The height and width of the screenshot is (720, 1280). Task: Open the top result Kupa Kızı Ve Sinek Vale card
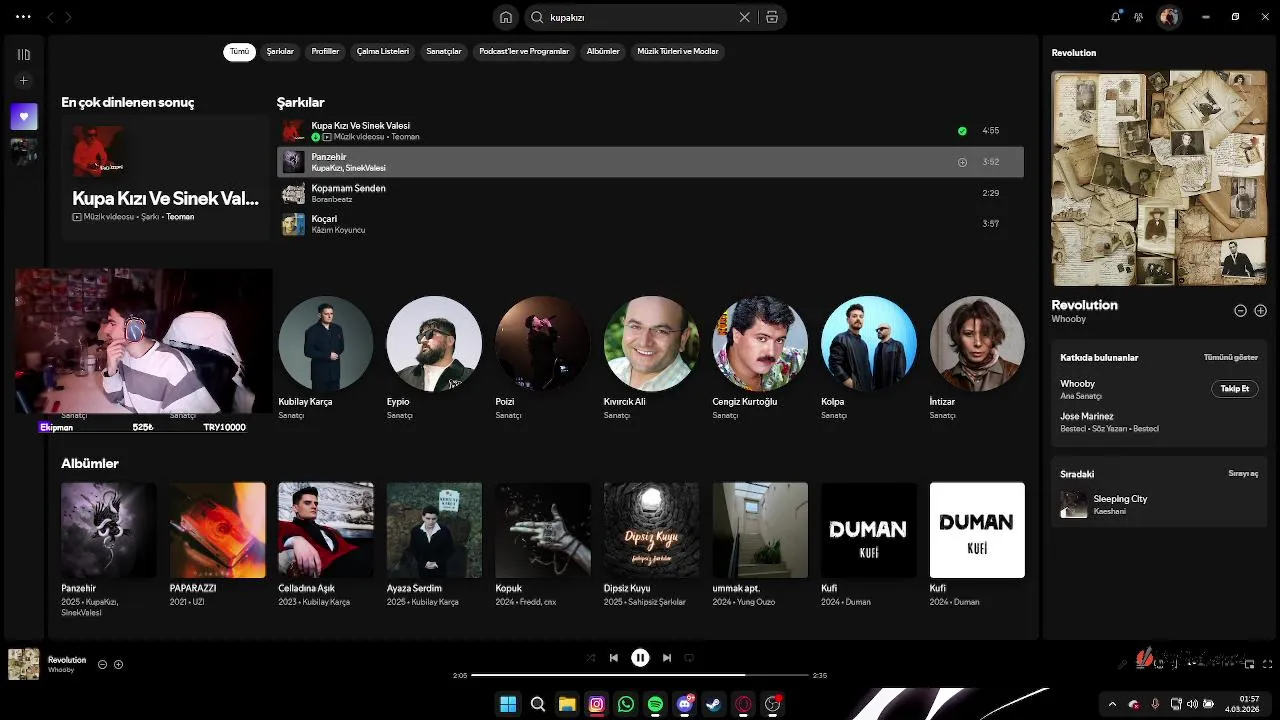pyautogui.click(x=165, y=178)
